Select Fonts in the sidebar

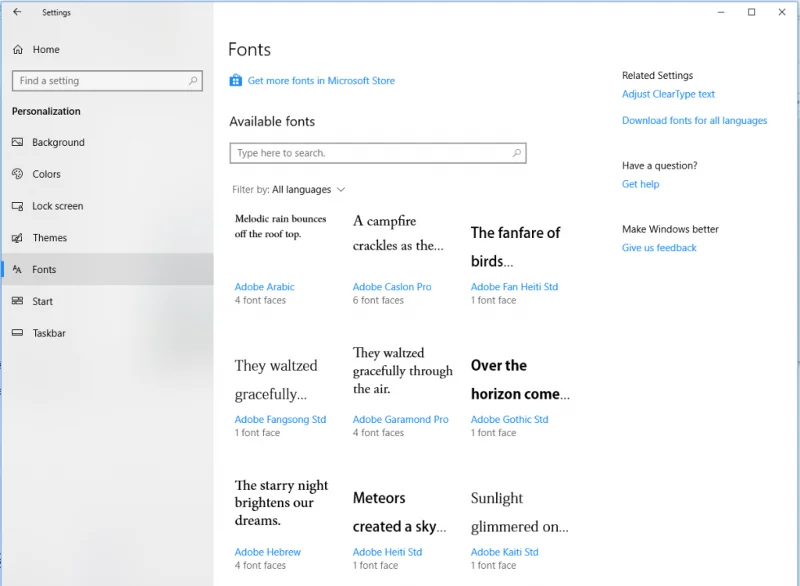coord(108,269)
